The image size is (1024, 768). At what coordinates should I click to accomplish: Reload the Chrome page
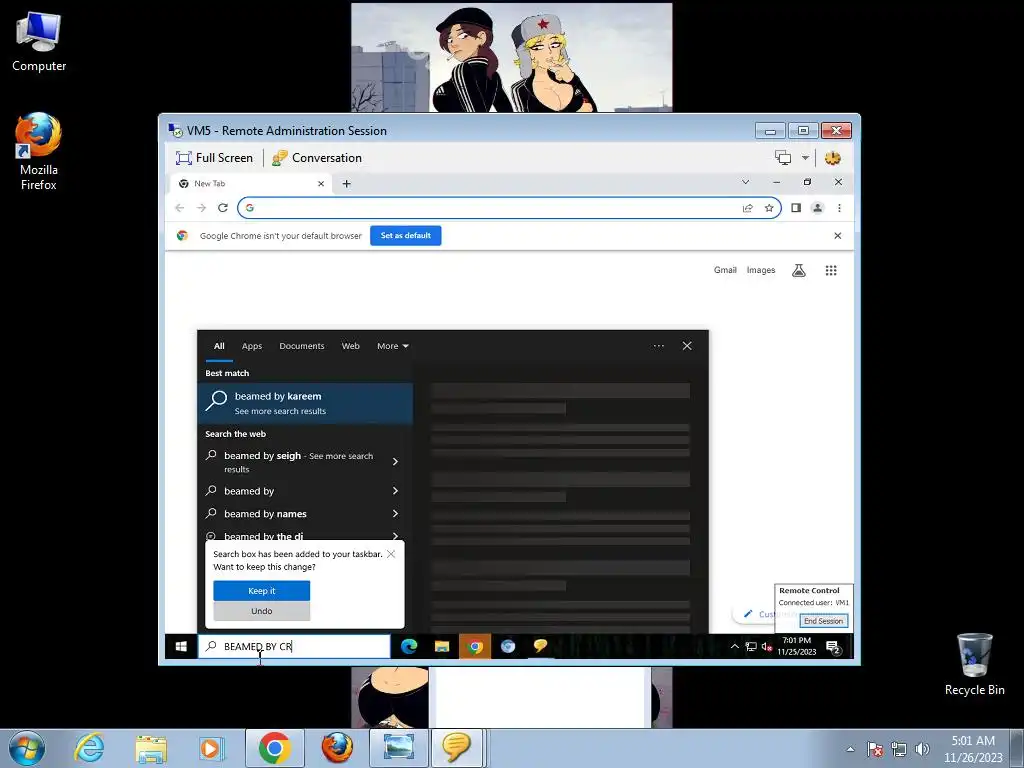223,208
